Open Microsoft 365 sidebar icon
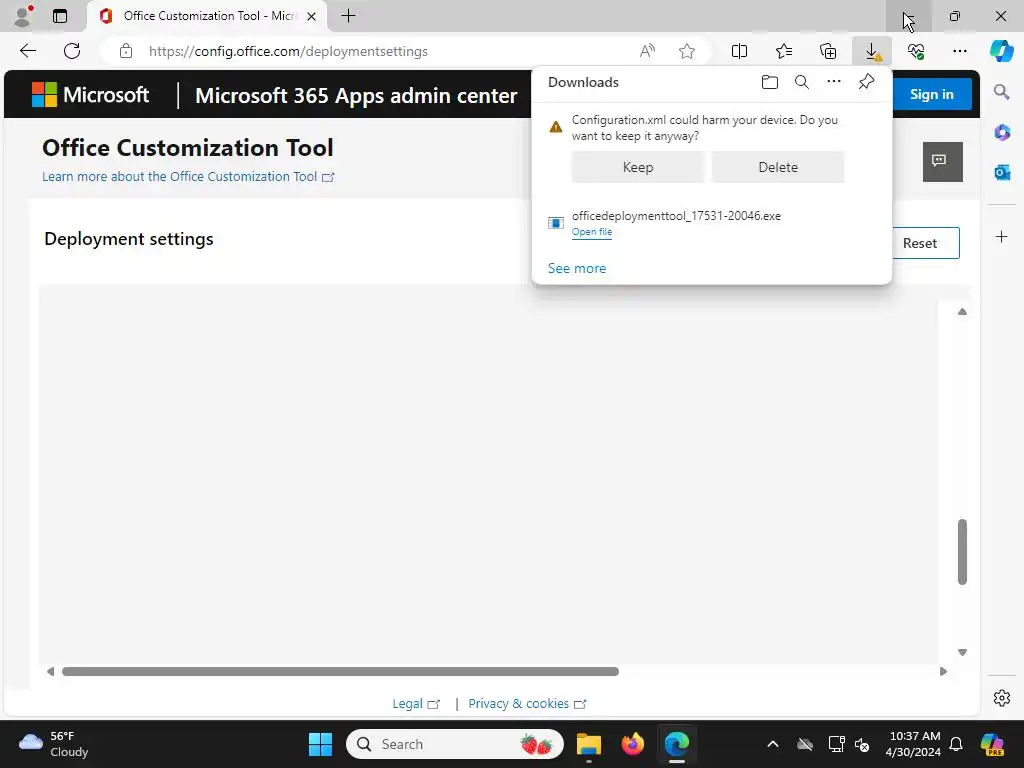Screen dimensions: 1024x768 (x=1002, y=133)
